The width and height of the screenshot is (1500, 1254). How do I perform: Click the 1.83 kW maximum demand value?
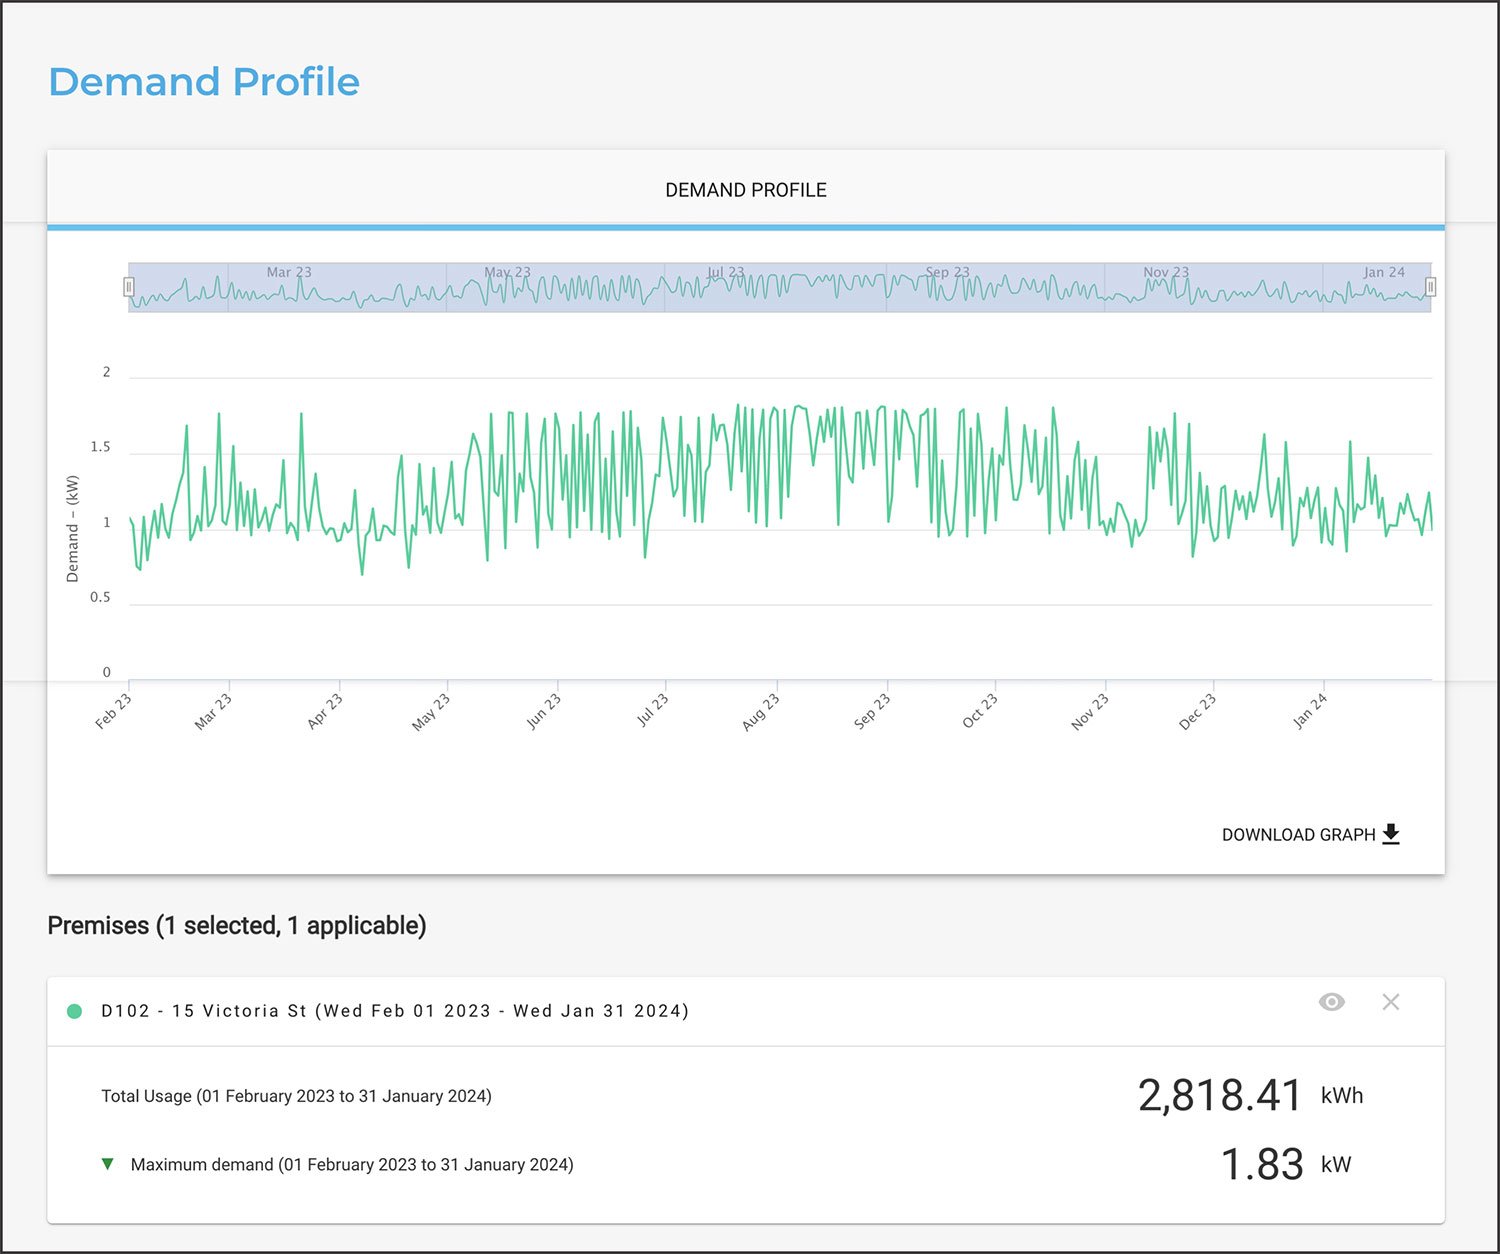pyautogui.click(x=1286, y=1165)
